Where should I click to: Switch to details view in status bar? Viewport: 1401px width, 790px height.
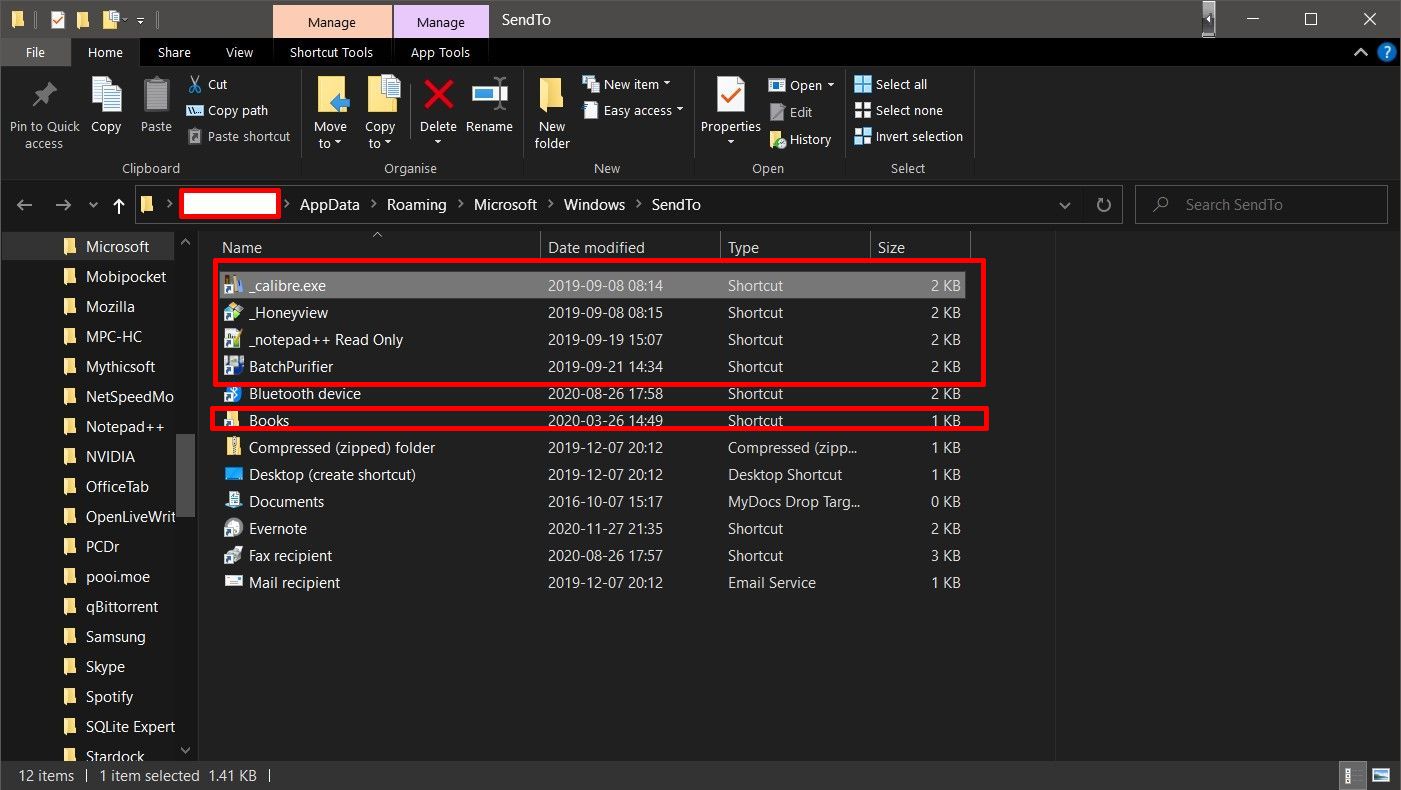(x=1351, y=775)
